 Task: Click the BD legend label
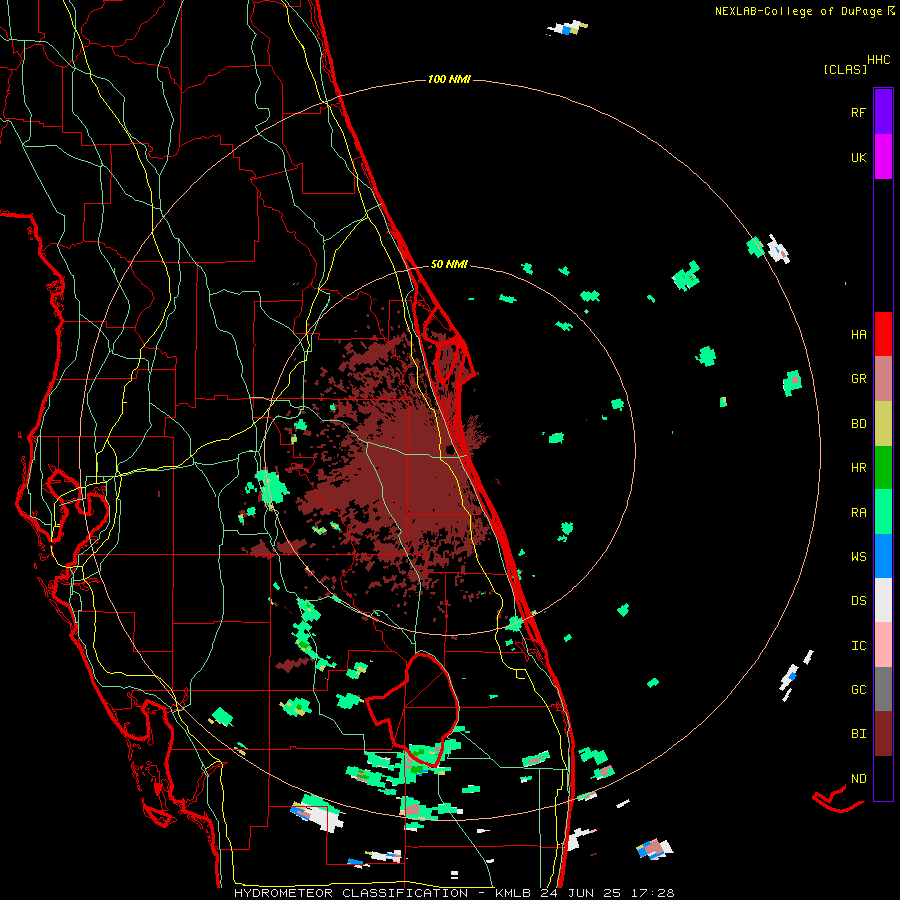858,424
